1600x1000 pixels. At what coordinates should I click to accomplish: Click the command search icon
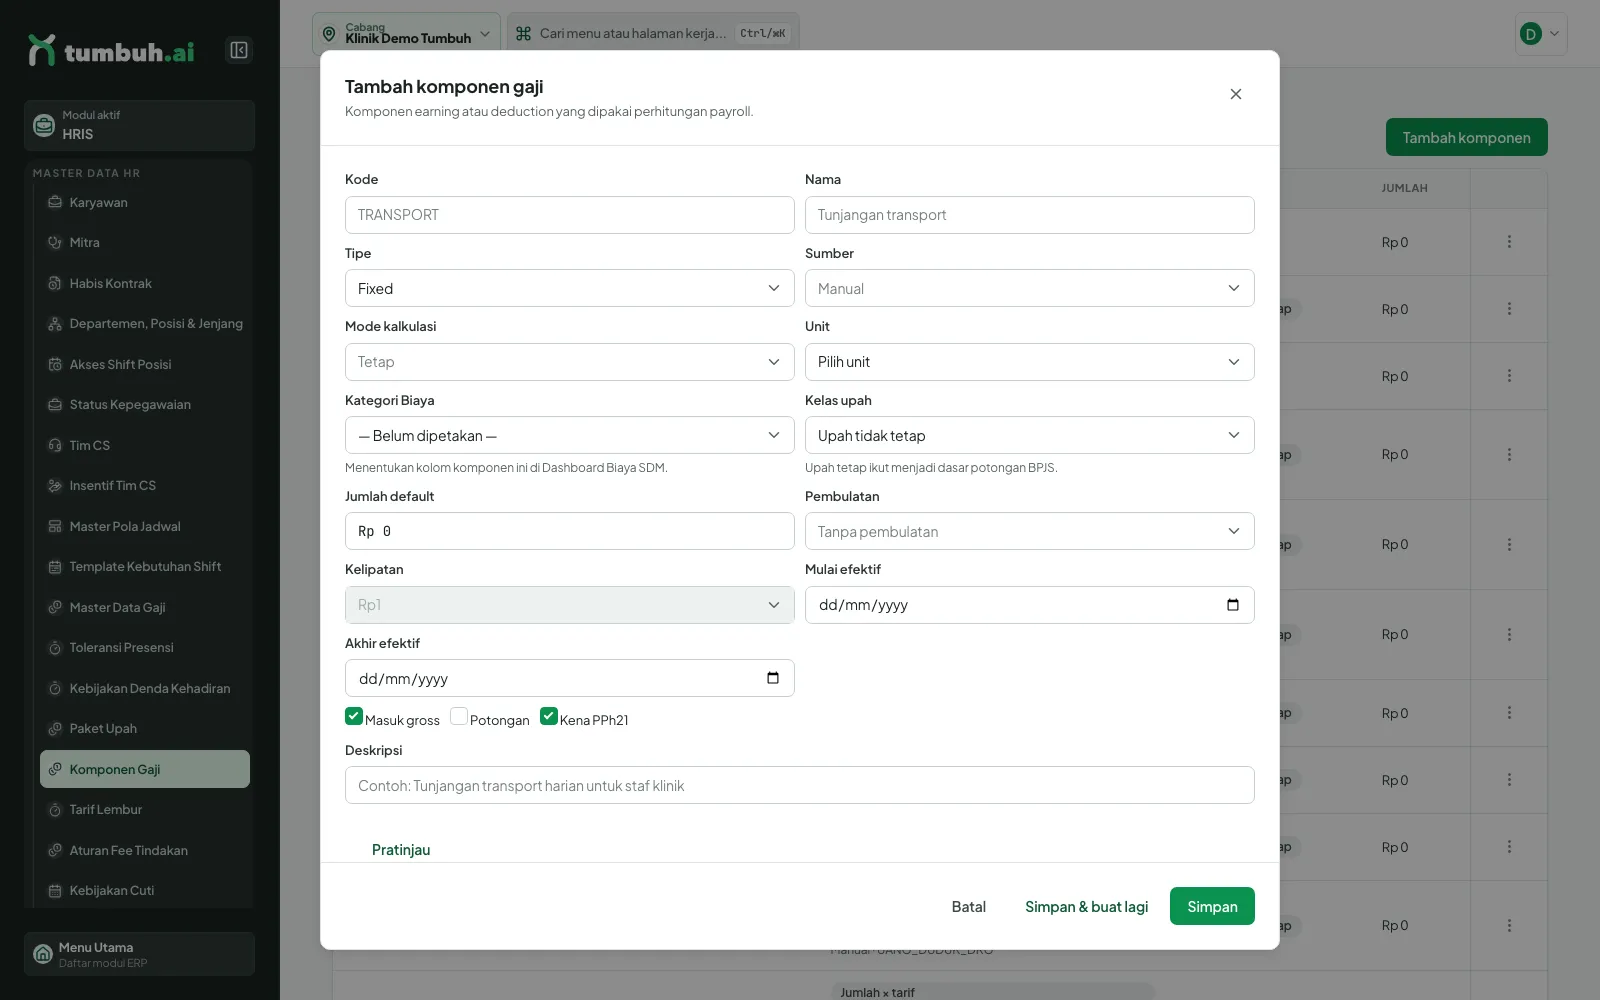tap(523, 34)
